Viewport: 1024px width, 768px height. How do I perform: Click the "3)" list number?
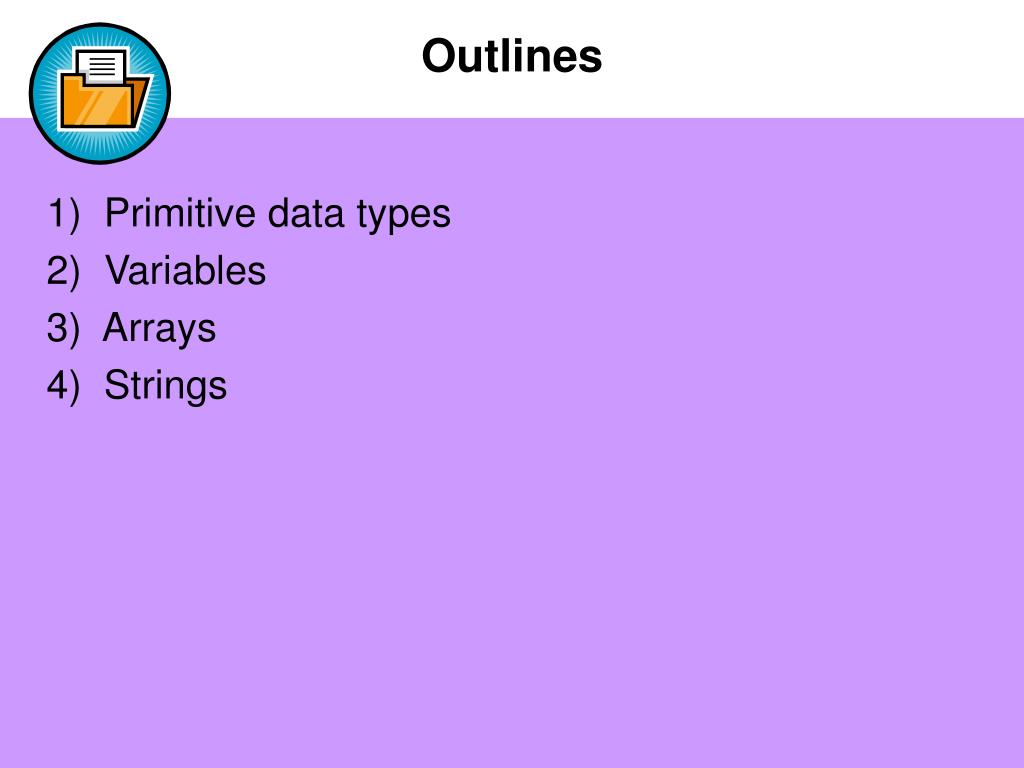click(x=63, y=328)
